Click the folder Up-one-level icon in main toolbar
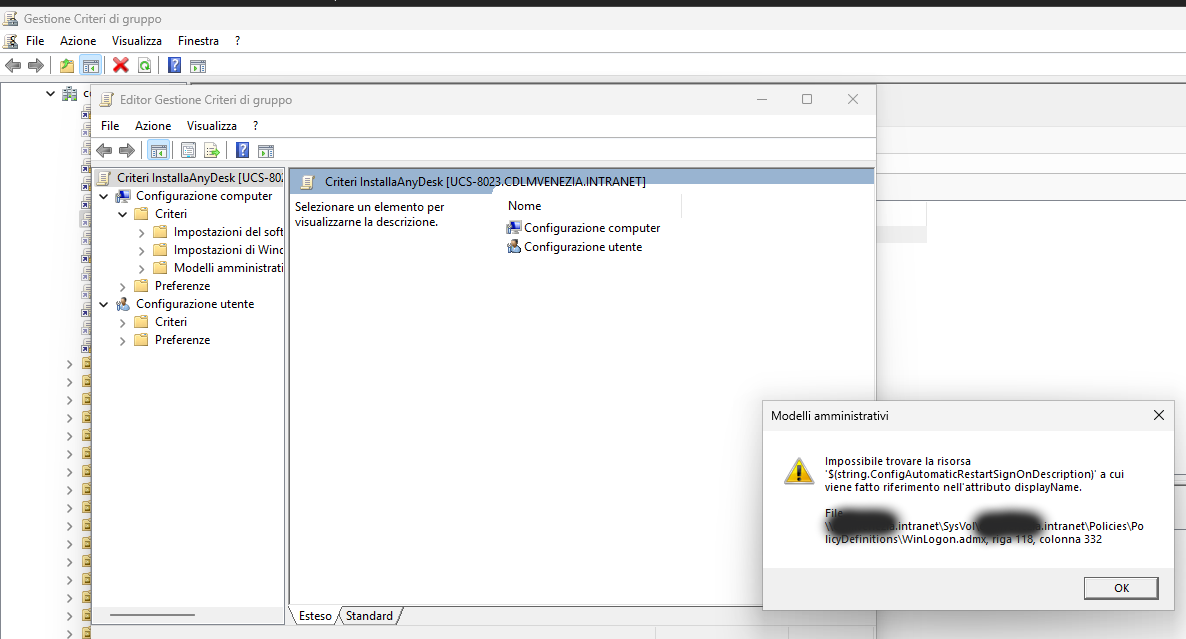Image resolution: width=1186 pixels, height=639 pixels. tap(67, 66)
